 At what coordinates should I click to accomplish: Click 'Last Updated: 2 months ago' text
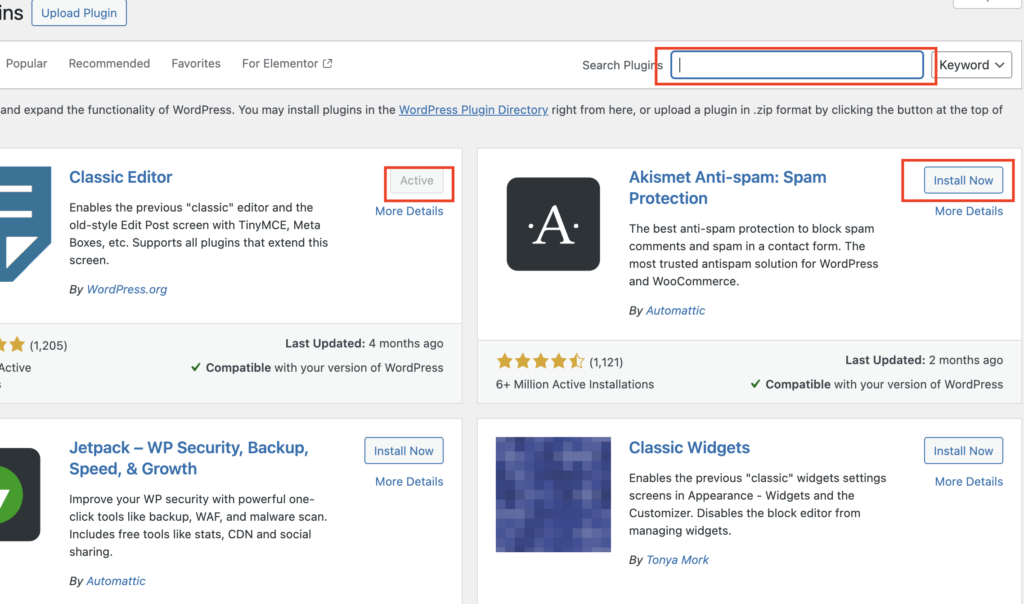coord(924,360)
